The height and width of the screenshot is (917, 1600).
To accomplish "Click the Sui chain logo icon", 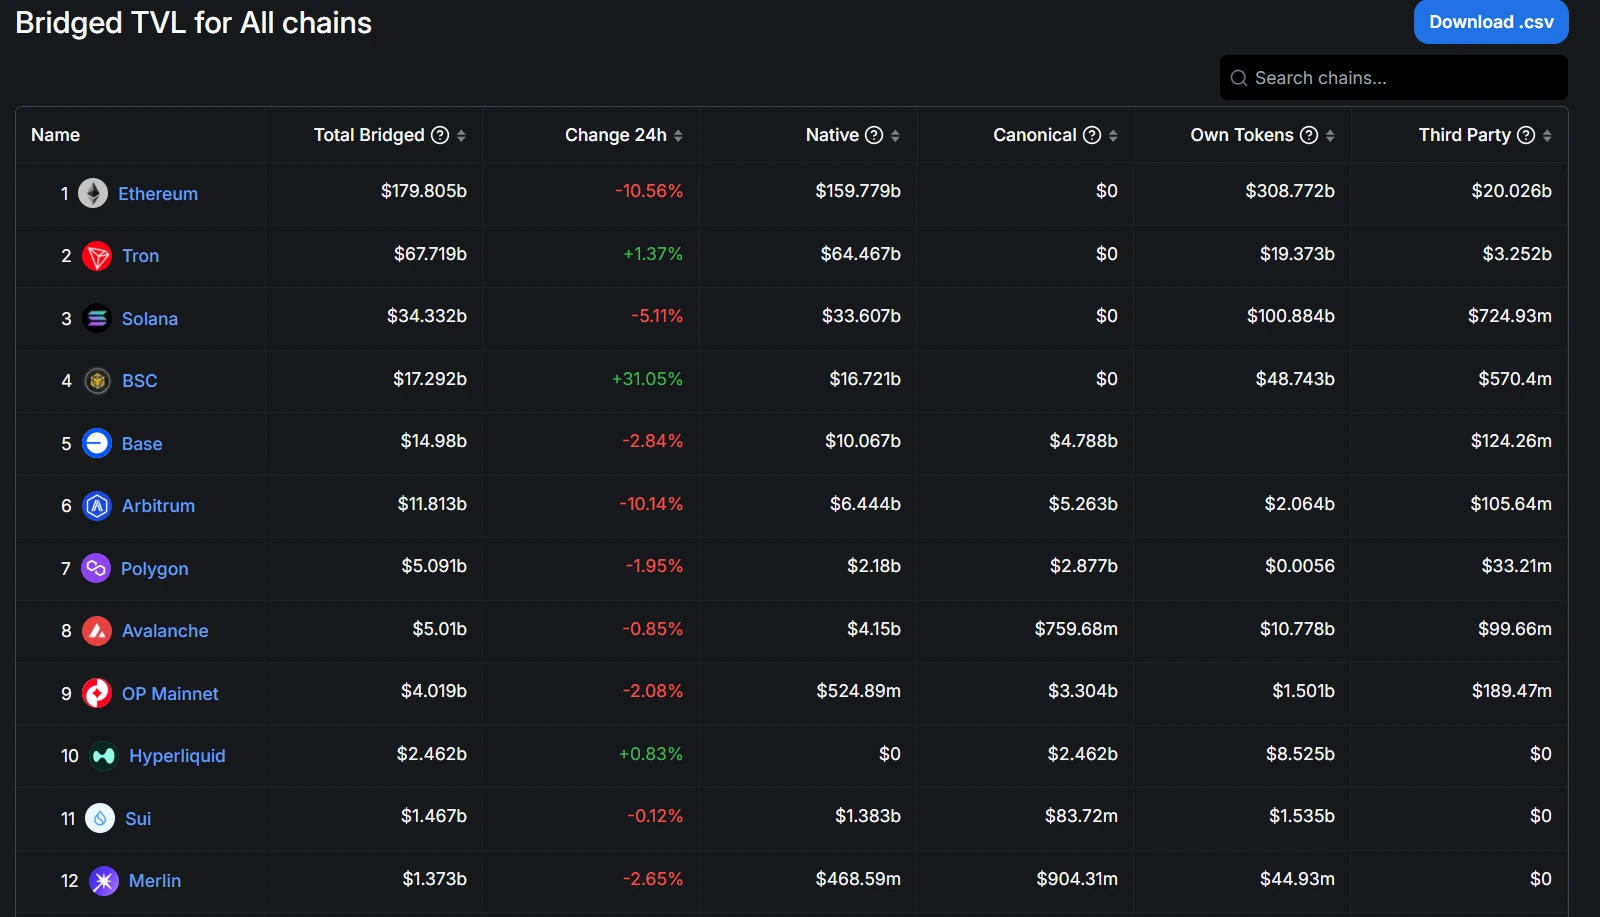I will coord(100,818).
